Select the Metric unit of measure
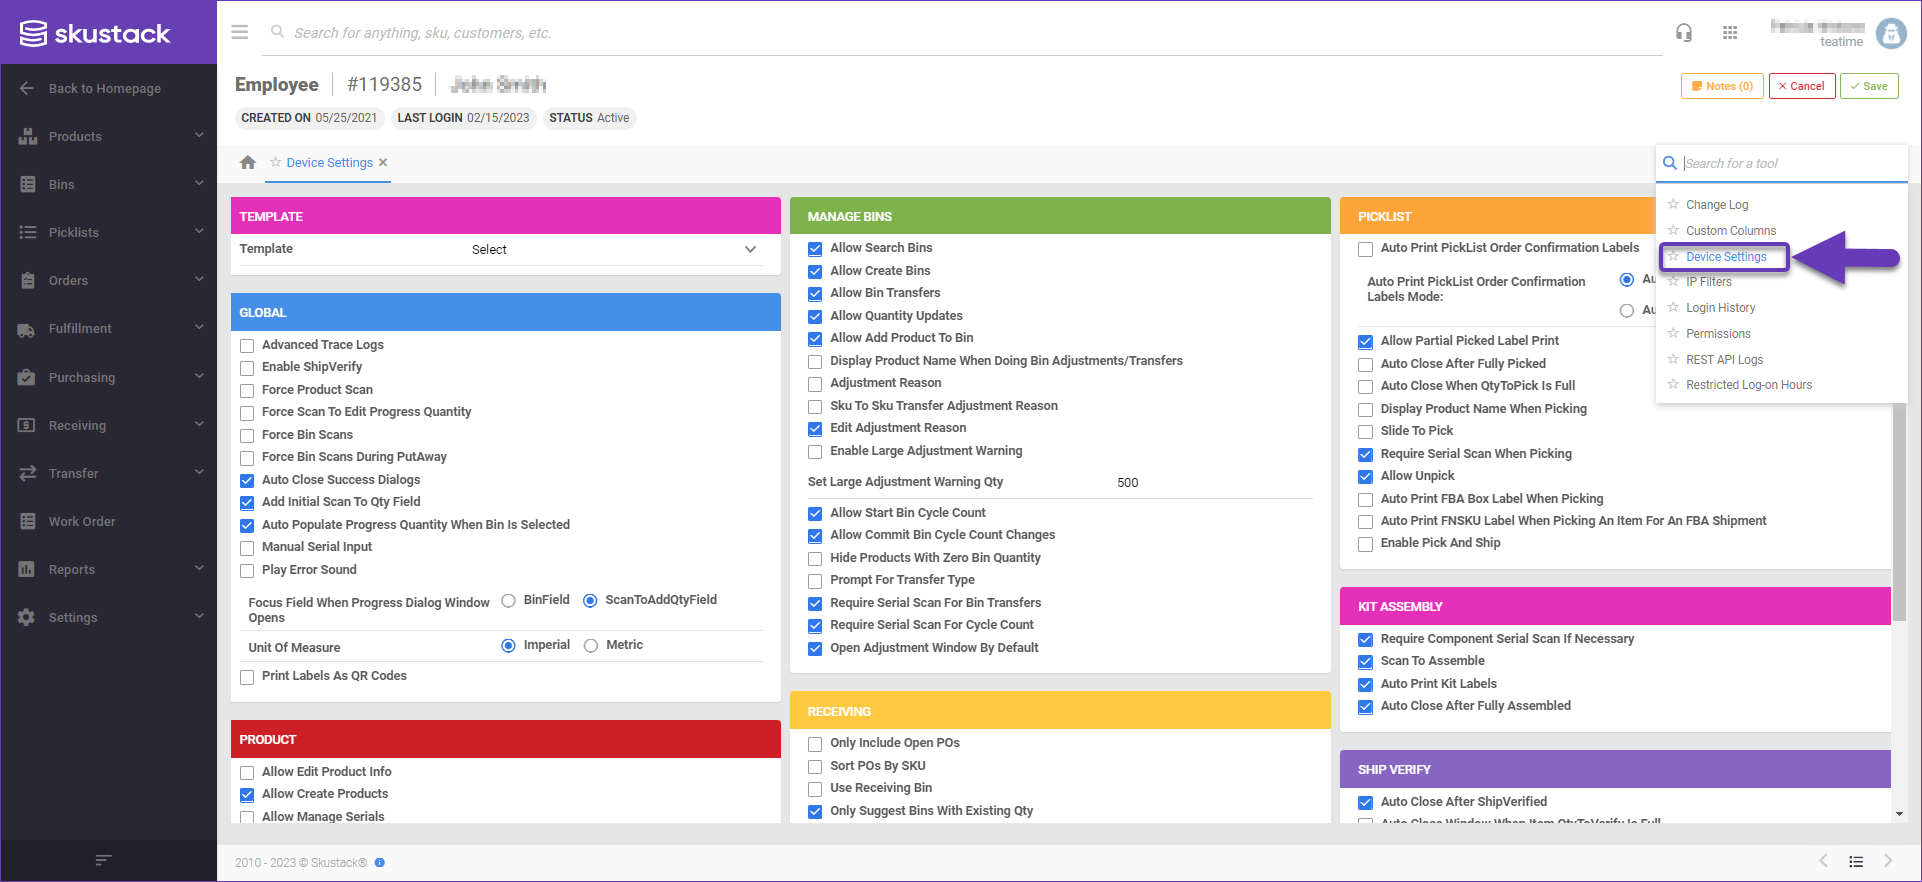1922x882 pixels. (591, 646)
